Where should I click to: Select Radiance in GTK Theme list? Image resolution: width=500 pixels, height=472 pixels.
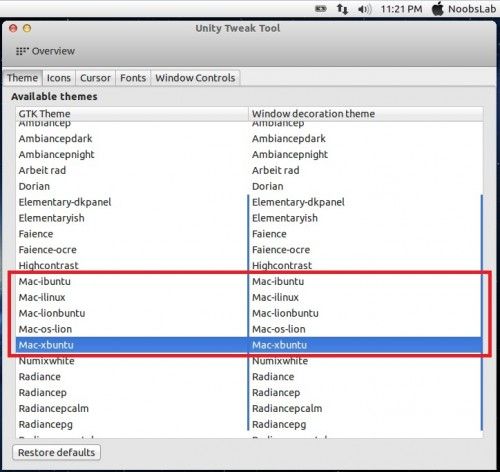[x=132, y=377]
